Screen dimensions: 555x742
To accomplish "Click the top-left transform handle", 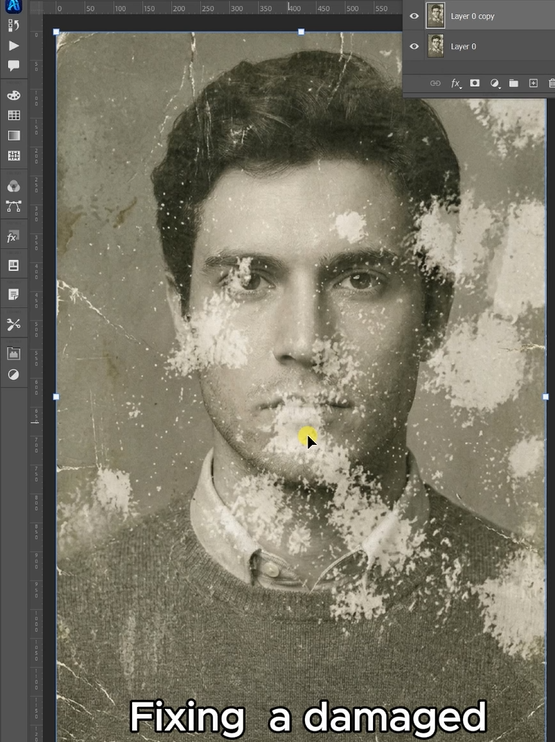I will pyautogui.click(x=56, y=32).
